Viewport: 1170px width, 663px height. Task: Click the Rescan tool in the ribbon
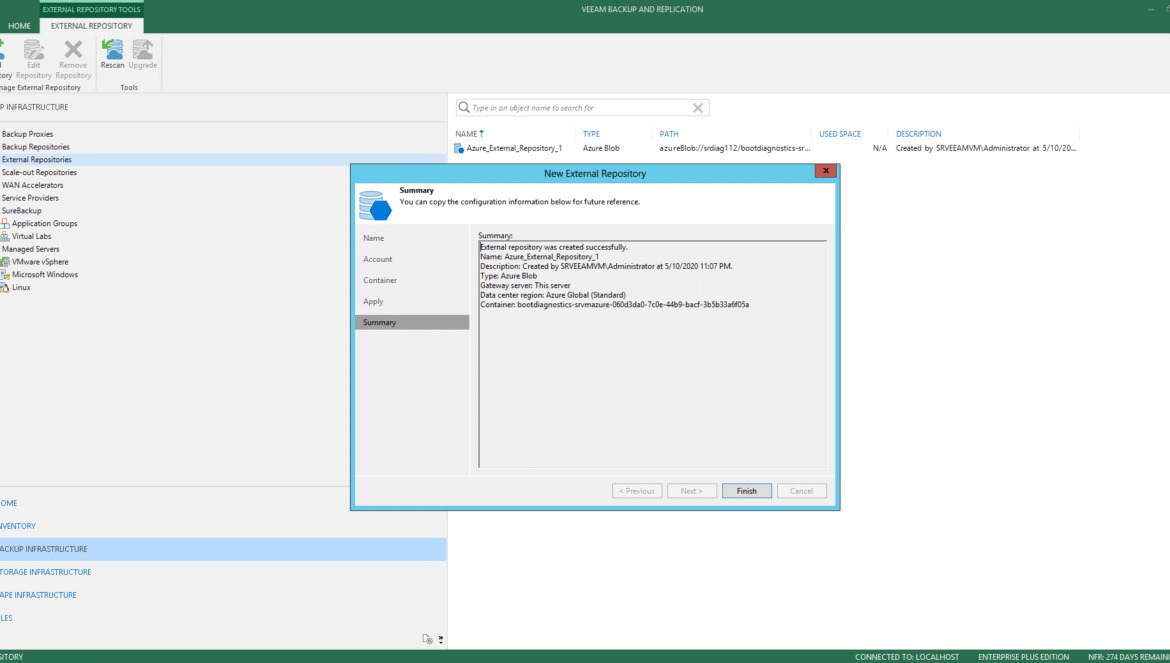pyautogui.click(x=113, y=54)
